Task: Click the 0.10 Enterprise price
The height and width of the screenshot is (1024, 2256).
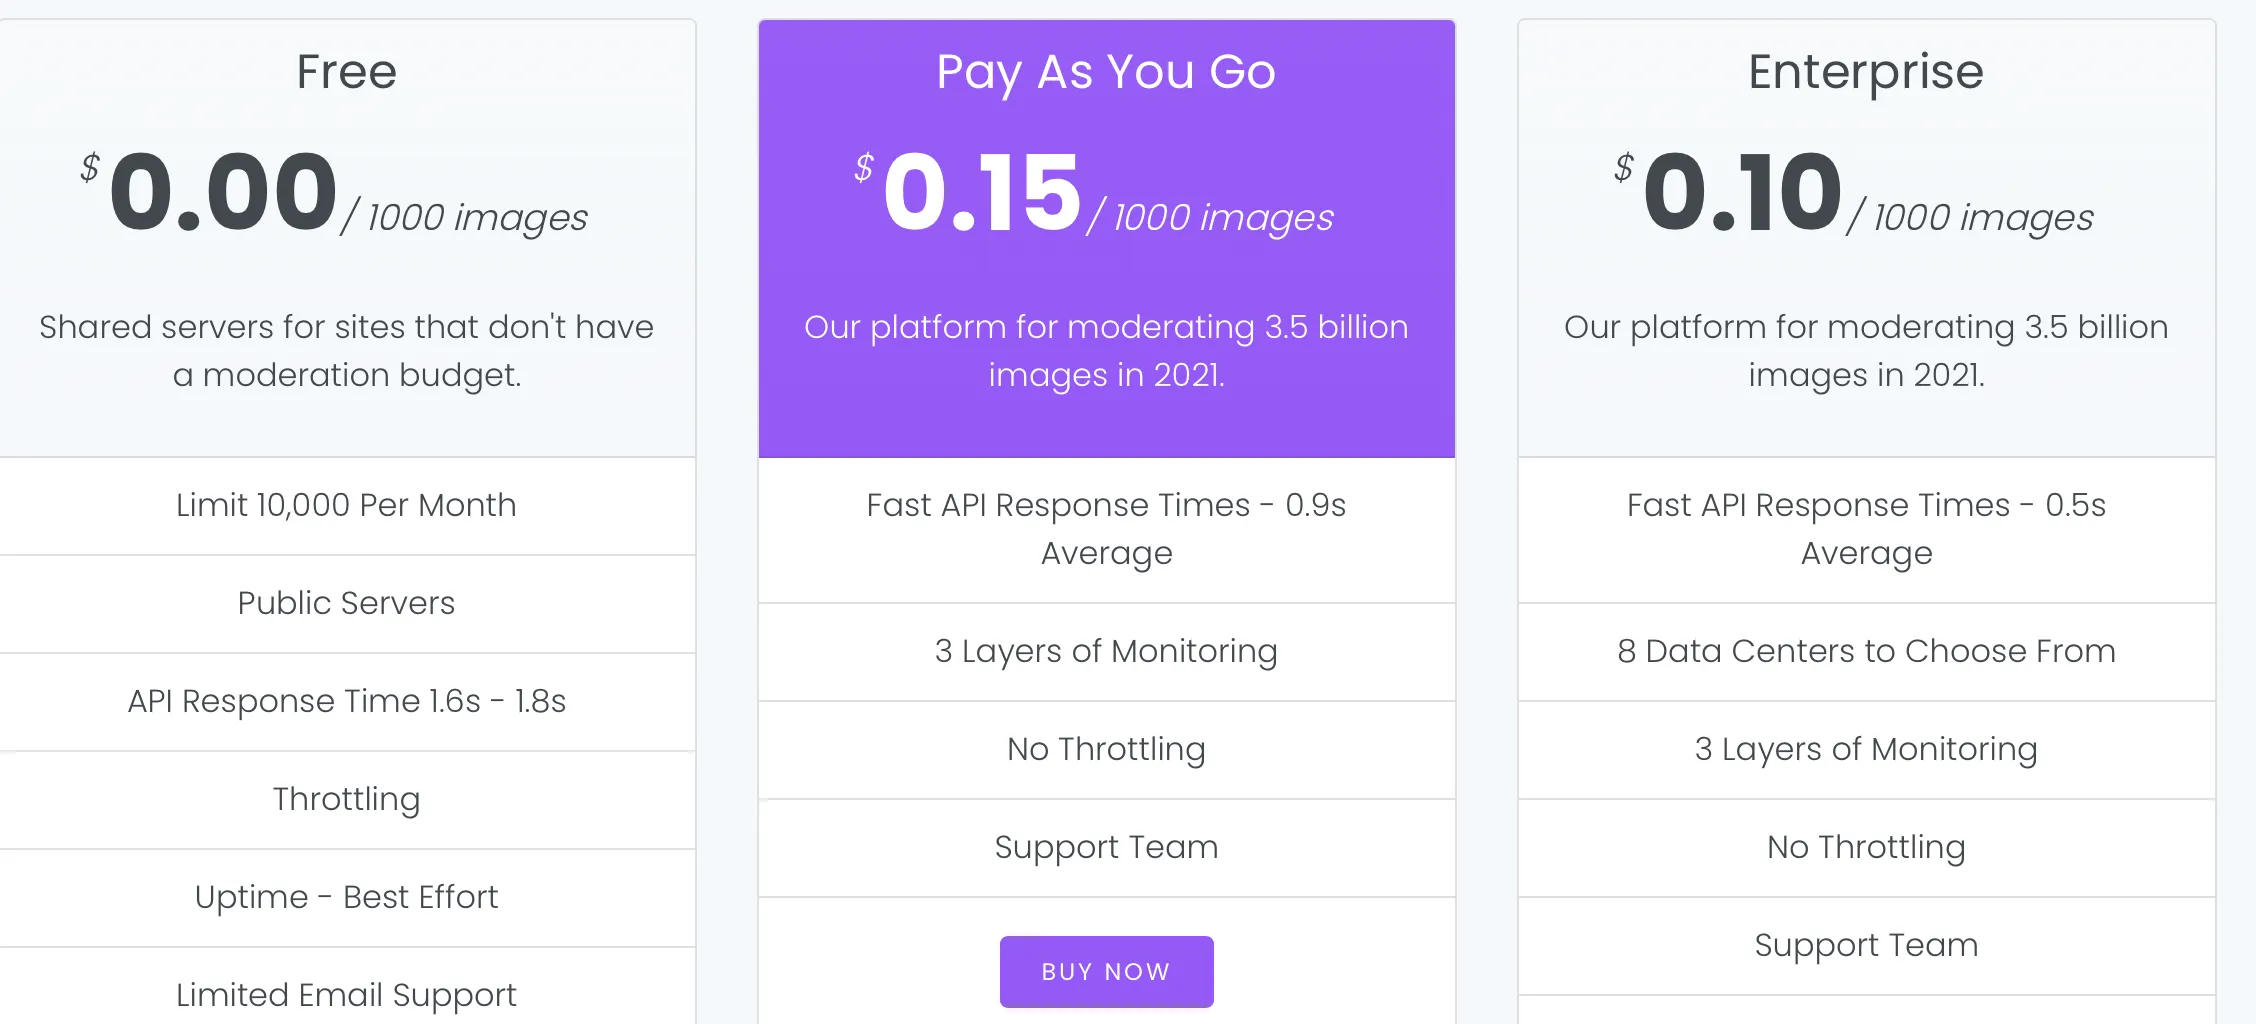Action: tap(1742, 192)
